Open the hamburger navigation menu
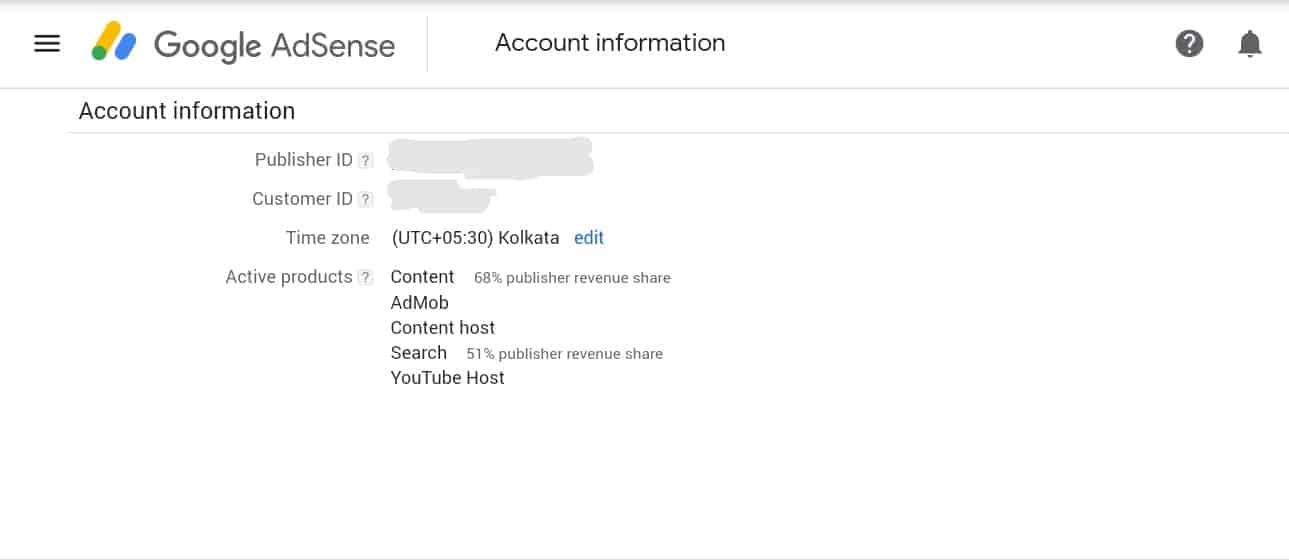The width and height of the screenshot is (1289, 560). pos(47,44)
